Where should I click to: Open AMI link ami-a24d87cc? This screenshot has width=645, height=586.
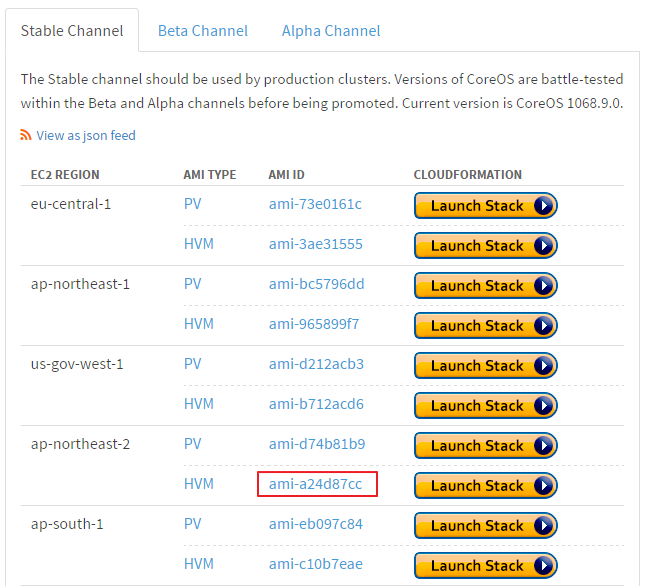(x=316, y=484)
